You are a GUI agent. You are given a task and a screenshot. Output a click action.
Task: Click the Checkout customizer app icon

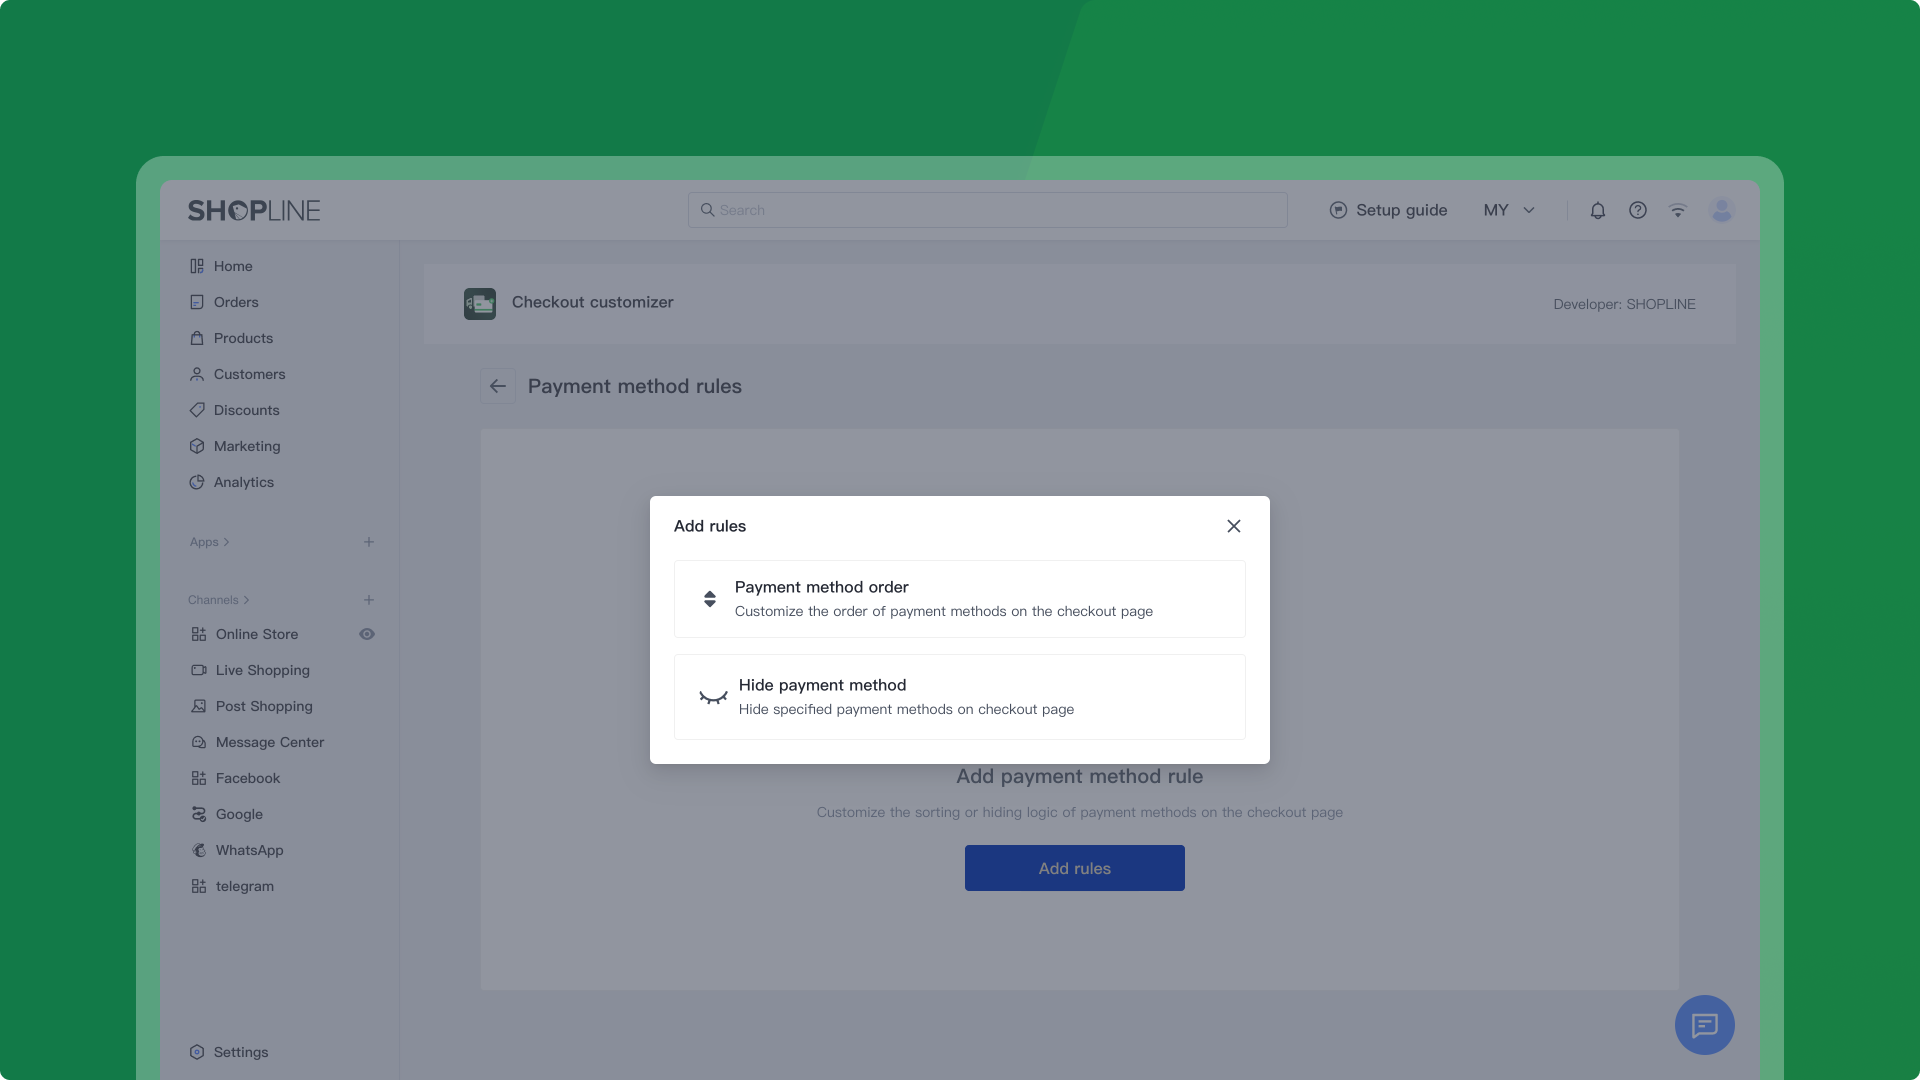pyautogui.click(x=480, y=303)
